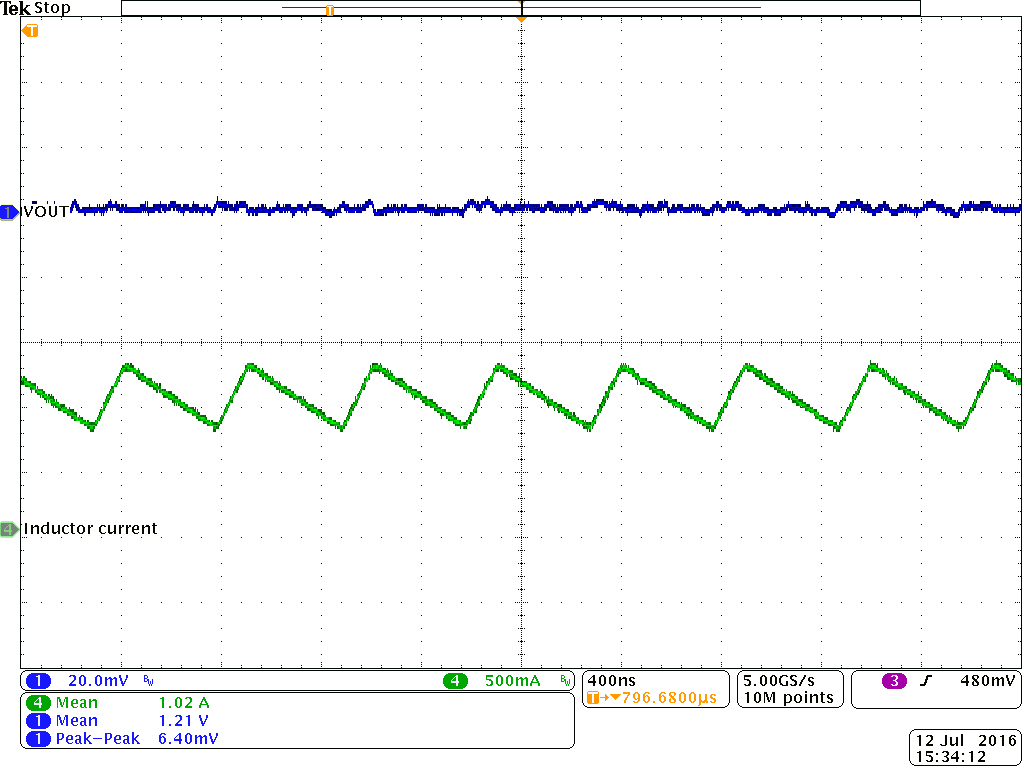This screenshot has height=768, width=1024.
Task: Open the channel 3 trigger level 480mV box
Action: [988, 681]
